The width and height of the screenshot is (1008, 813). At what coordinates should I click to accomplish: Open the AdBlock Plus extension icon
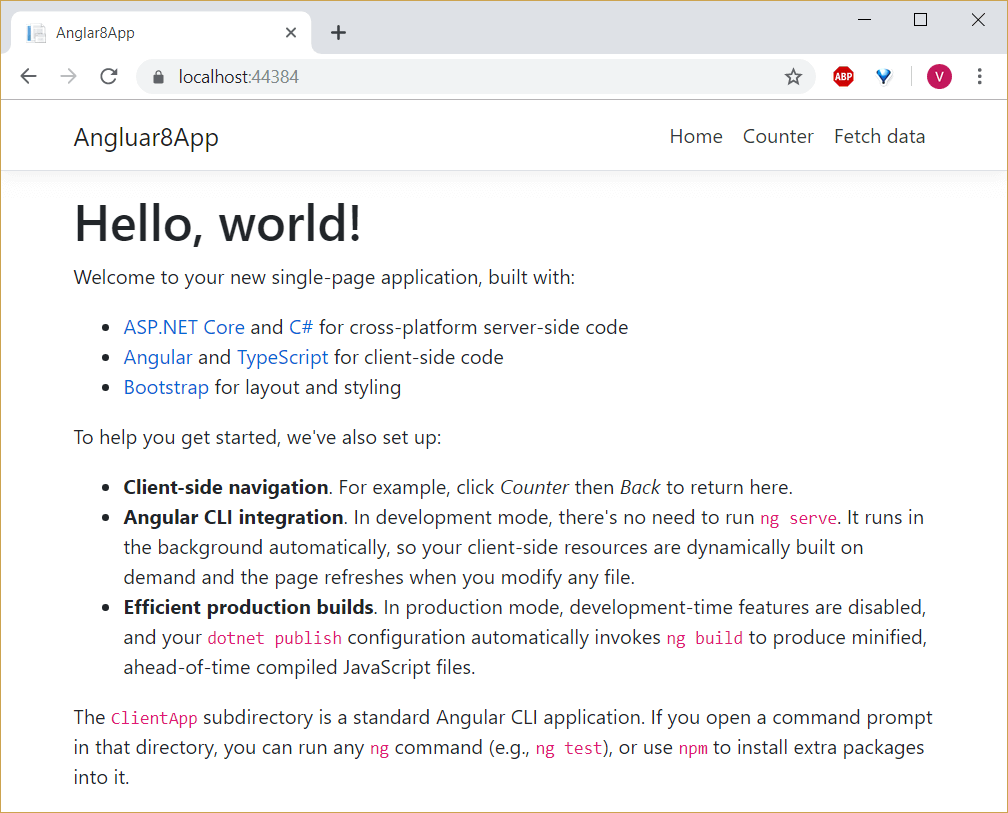tap(843, 77)
